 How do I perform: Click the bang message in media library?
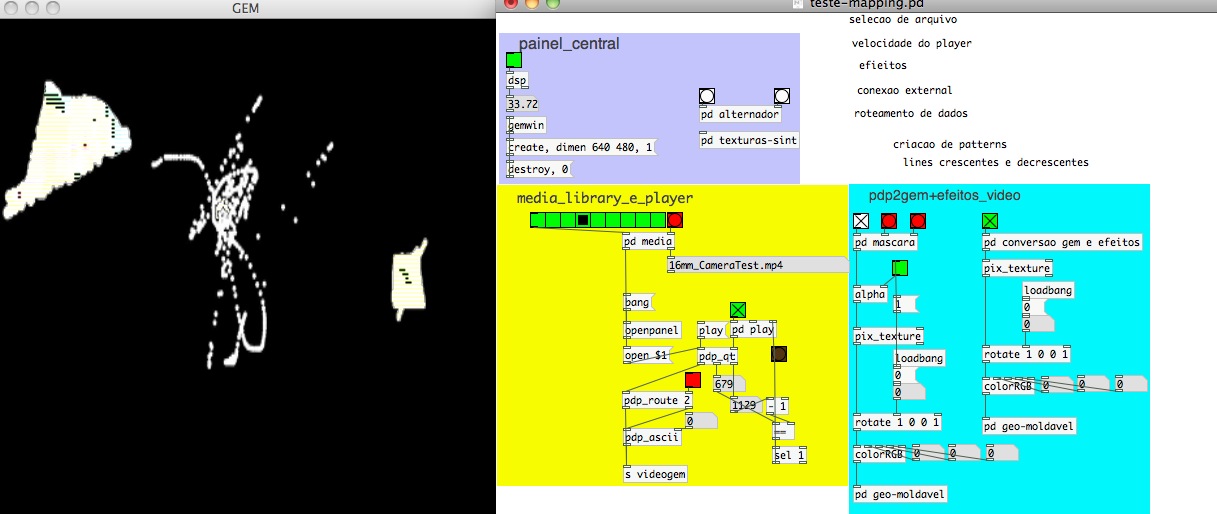637,302
